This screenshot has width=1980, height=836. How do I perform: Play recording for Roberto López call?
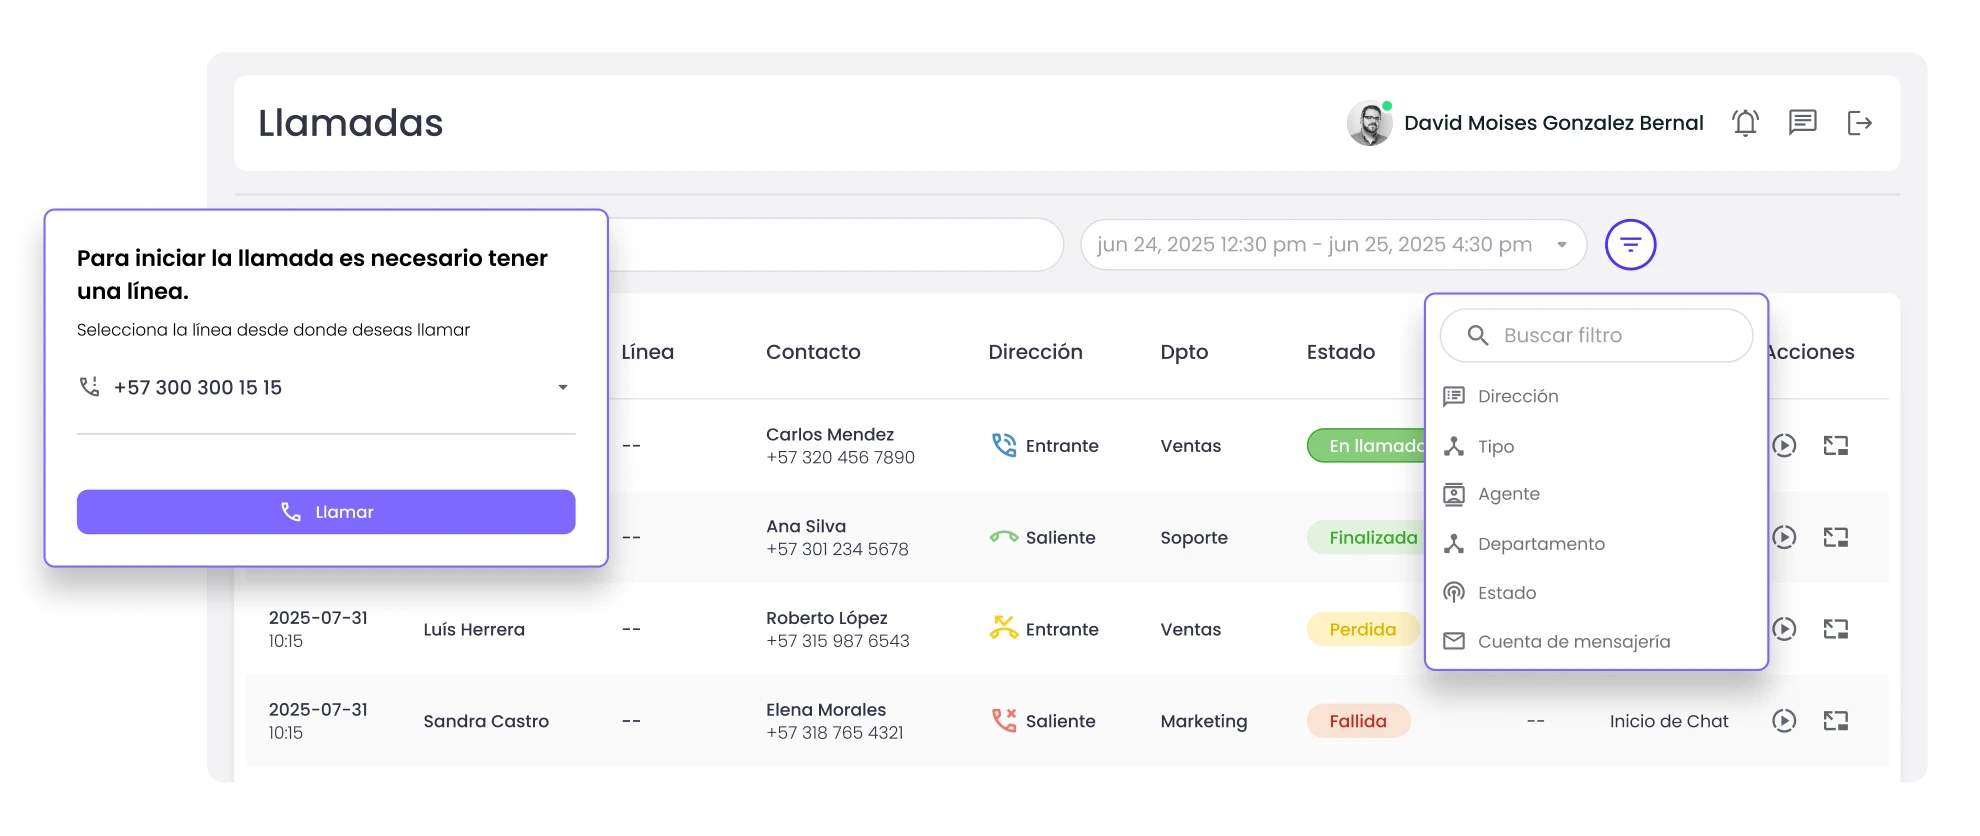tap(1784, 629)
